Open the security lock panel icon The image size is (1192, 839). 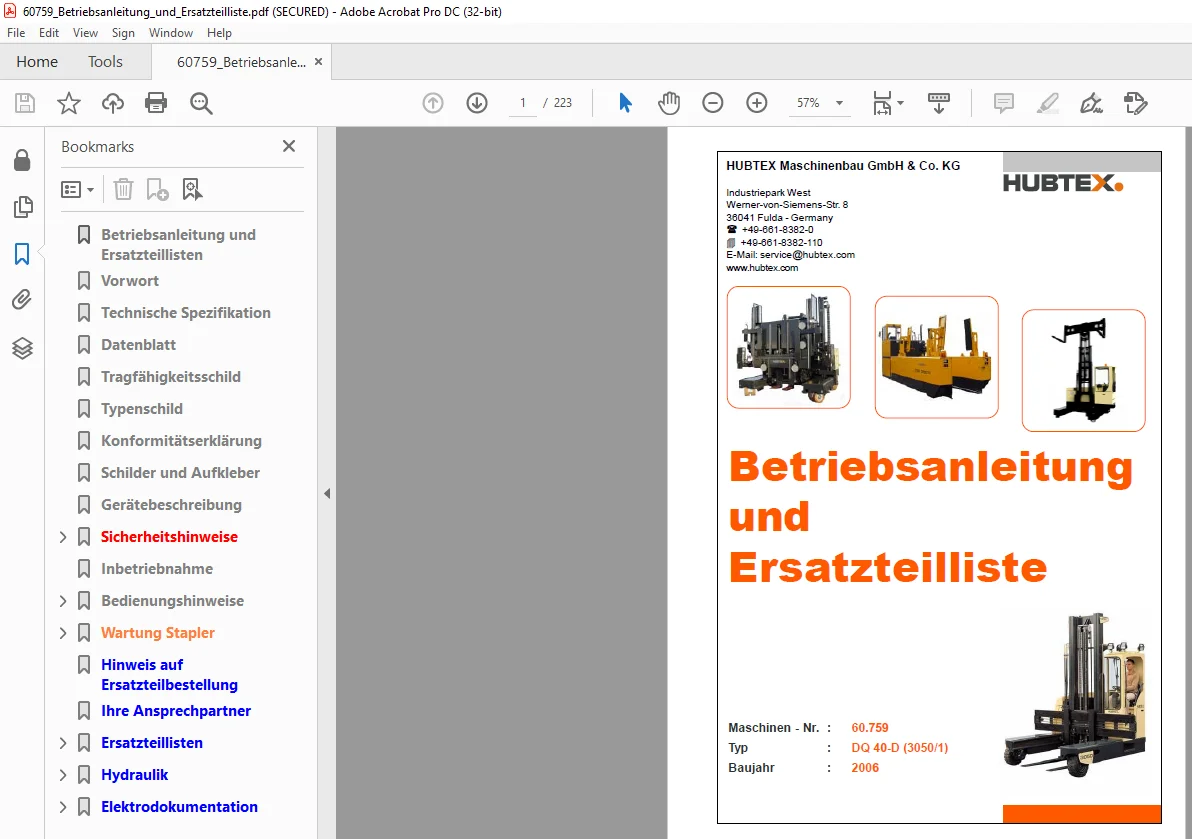[22, 160]
